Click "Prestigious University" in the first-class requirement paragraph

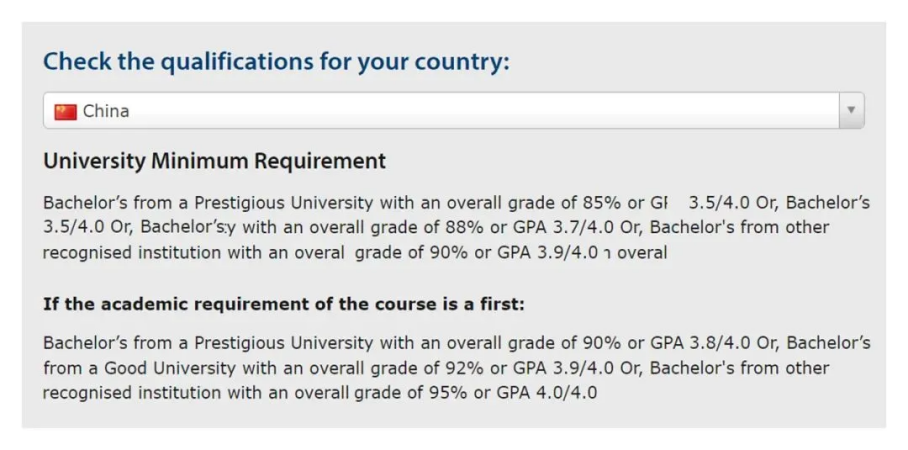pos(284,343)
